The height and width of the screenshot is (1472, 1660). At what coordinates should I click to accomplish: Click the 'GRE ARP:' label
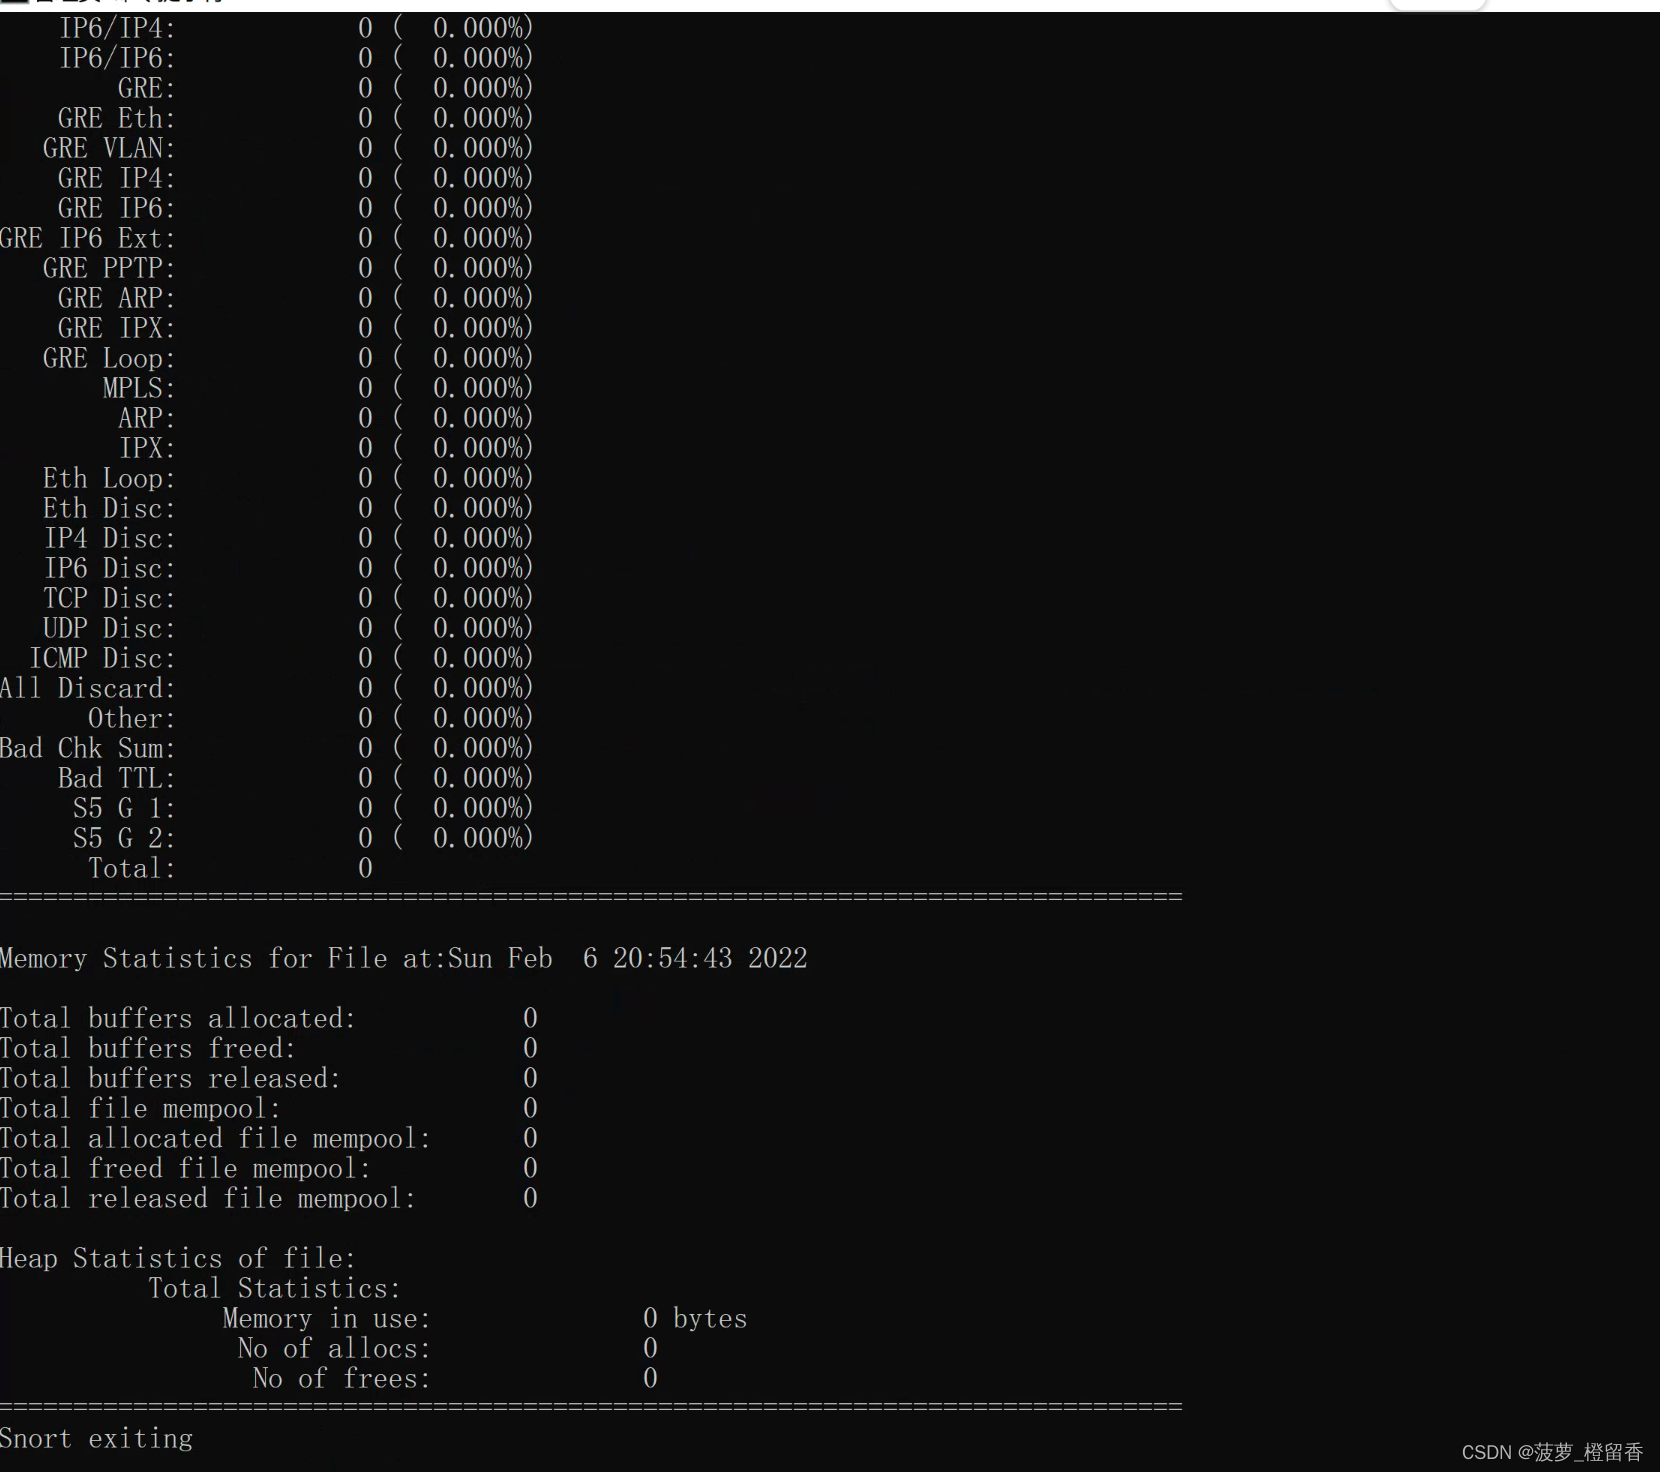tap(117, 298)
